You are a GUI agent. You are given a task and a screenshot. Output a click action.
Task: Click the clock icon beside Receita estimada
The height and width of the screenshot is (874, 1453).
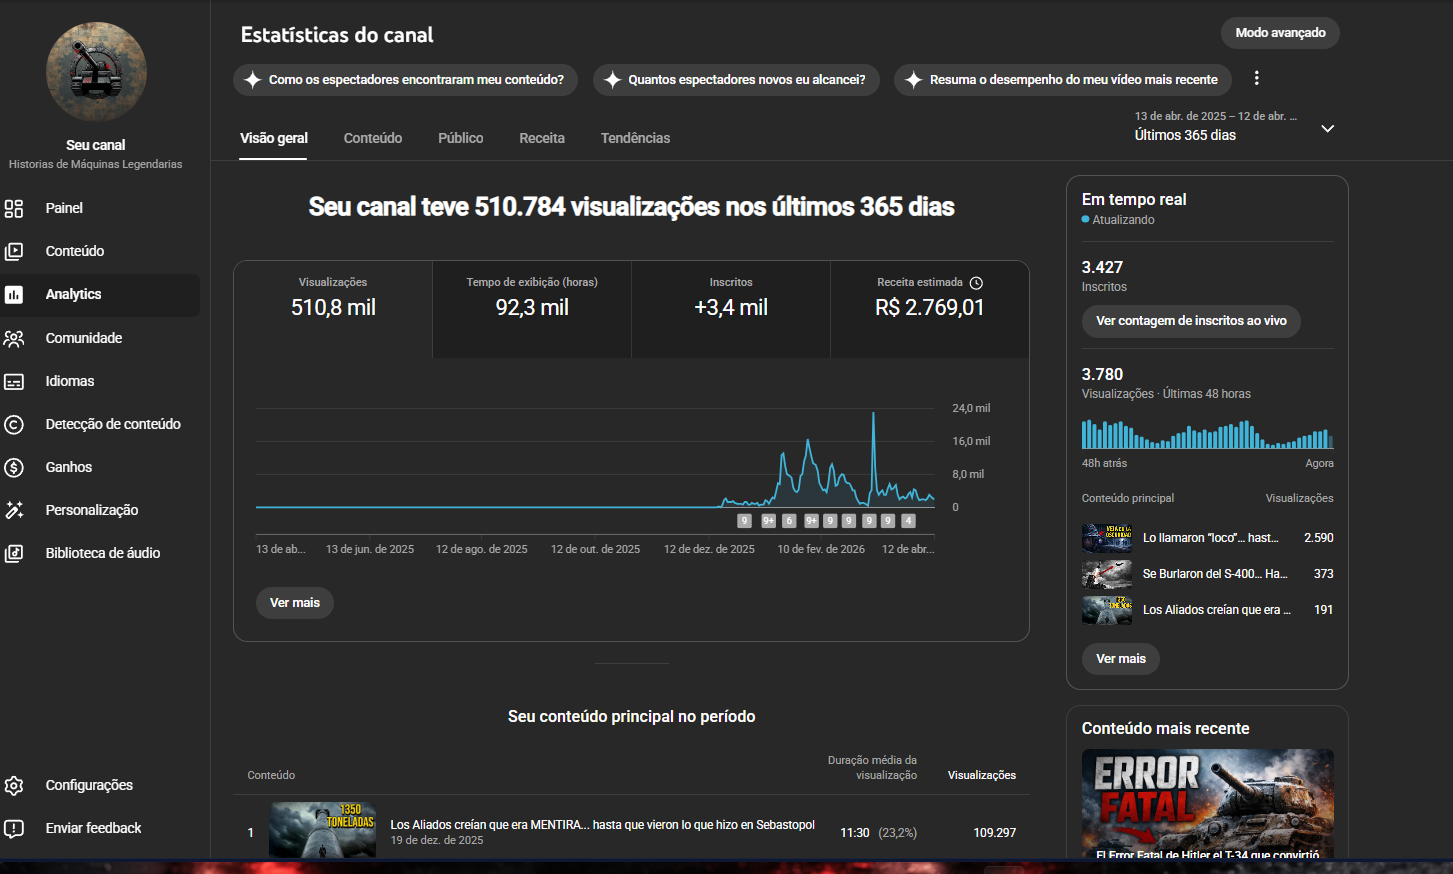(976, 283)
